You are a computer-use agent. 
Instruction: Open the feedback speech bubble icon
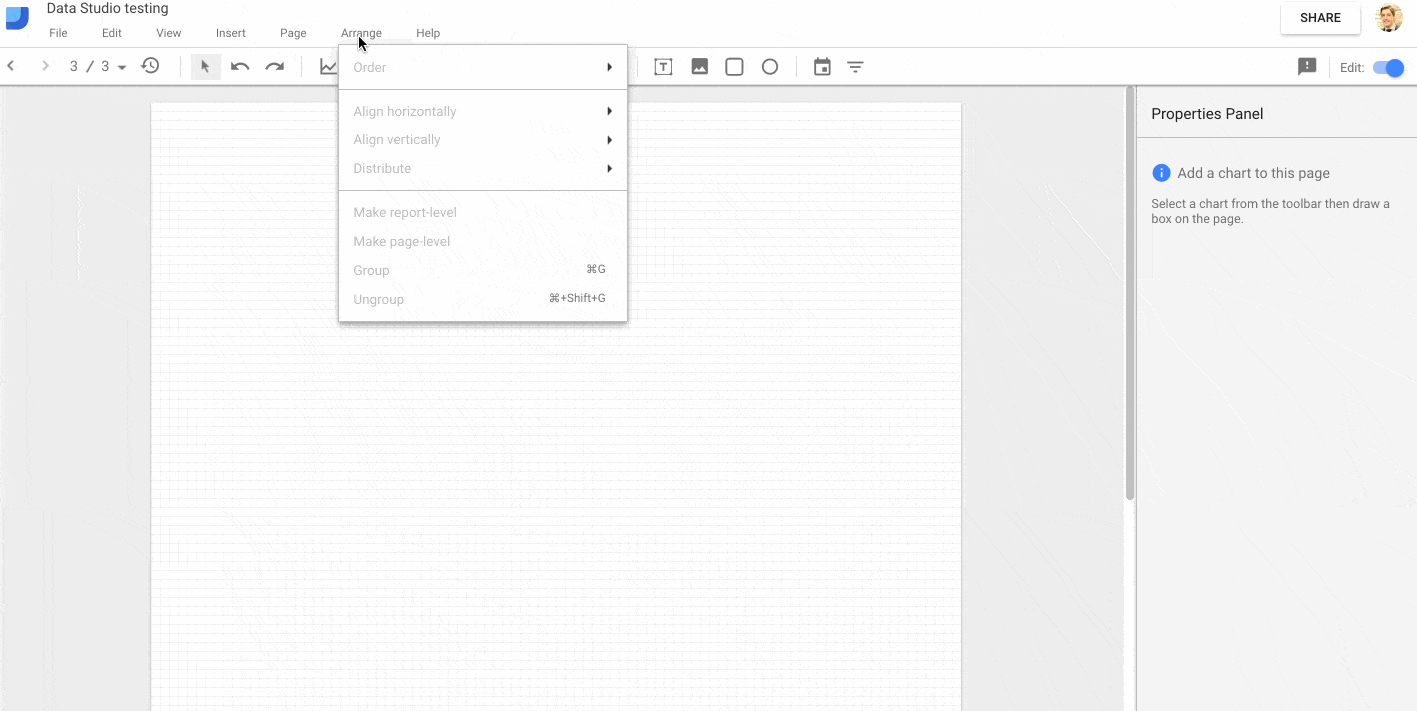click(1307, 67)
